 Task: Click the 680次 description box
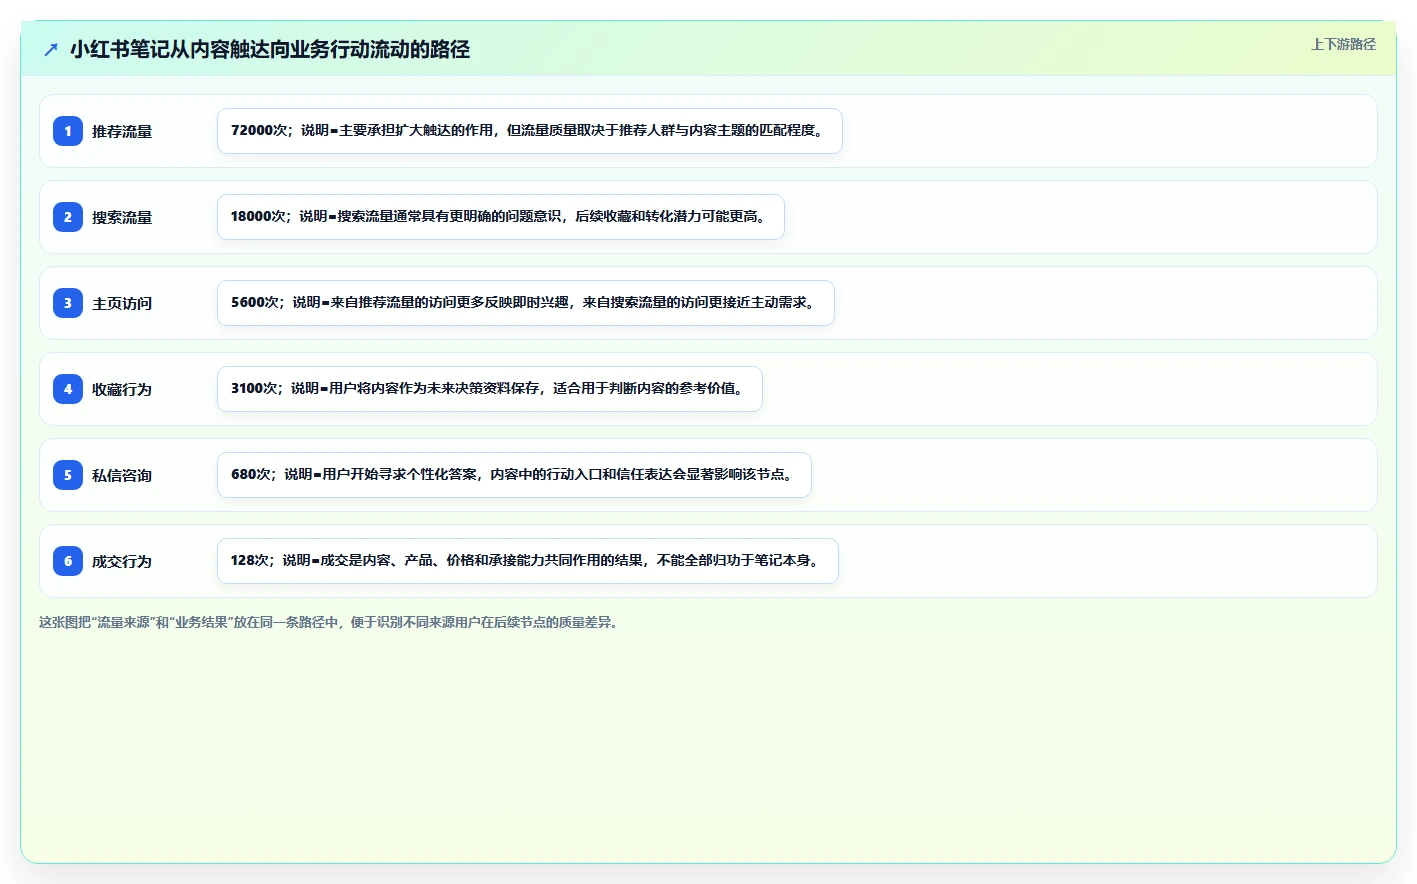(514, 475)
